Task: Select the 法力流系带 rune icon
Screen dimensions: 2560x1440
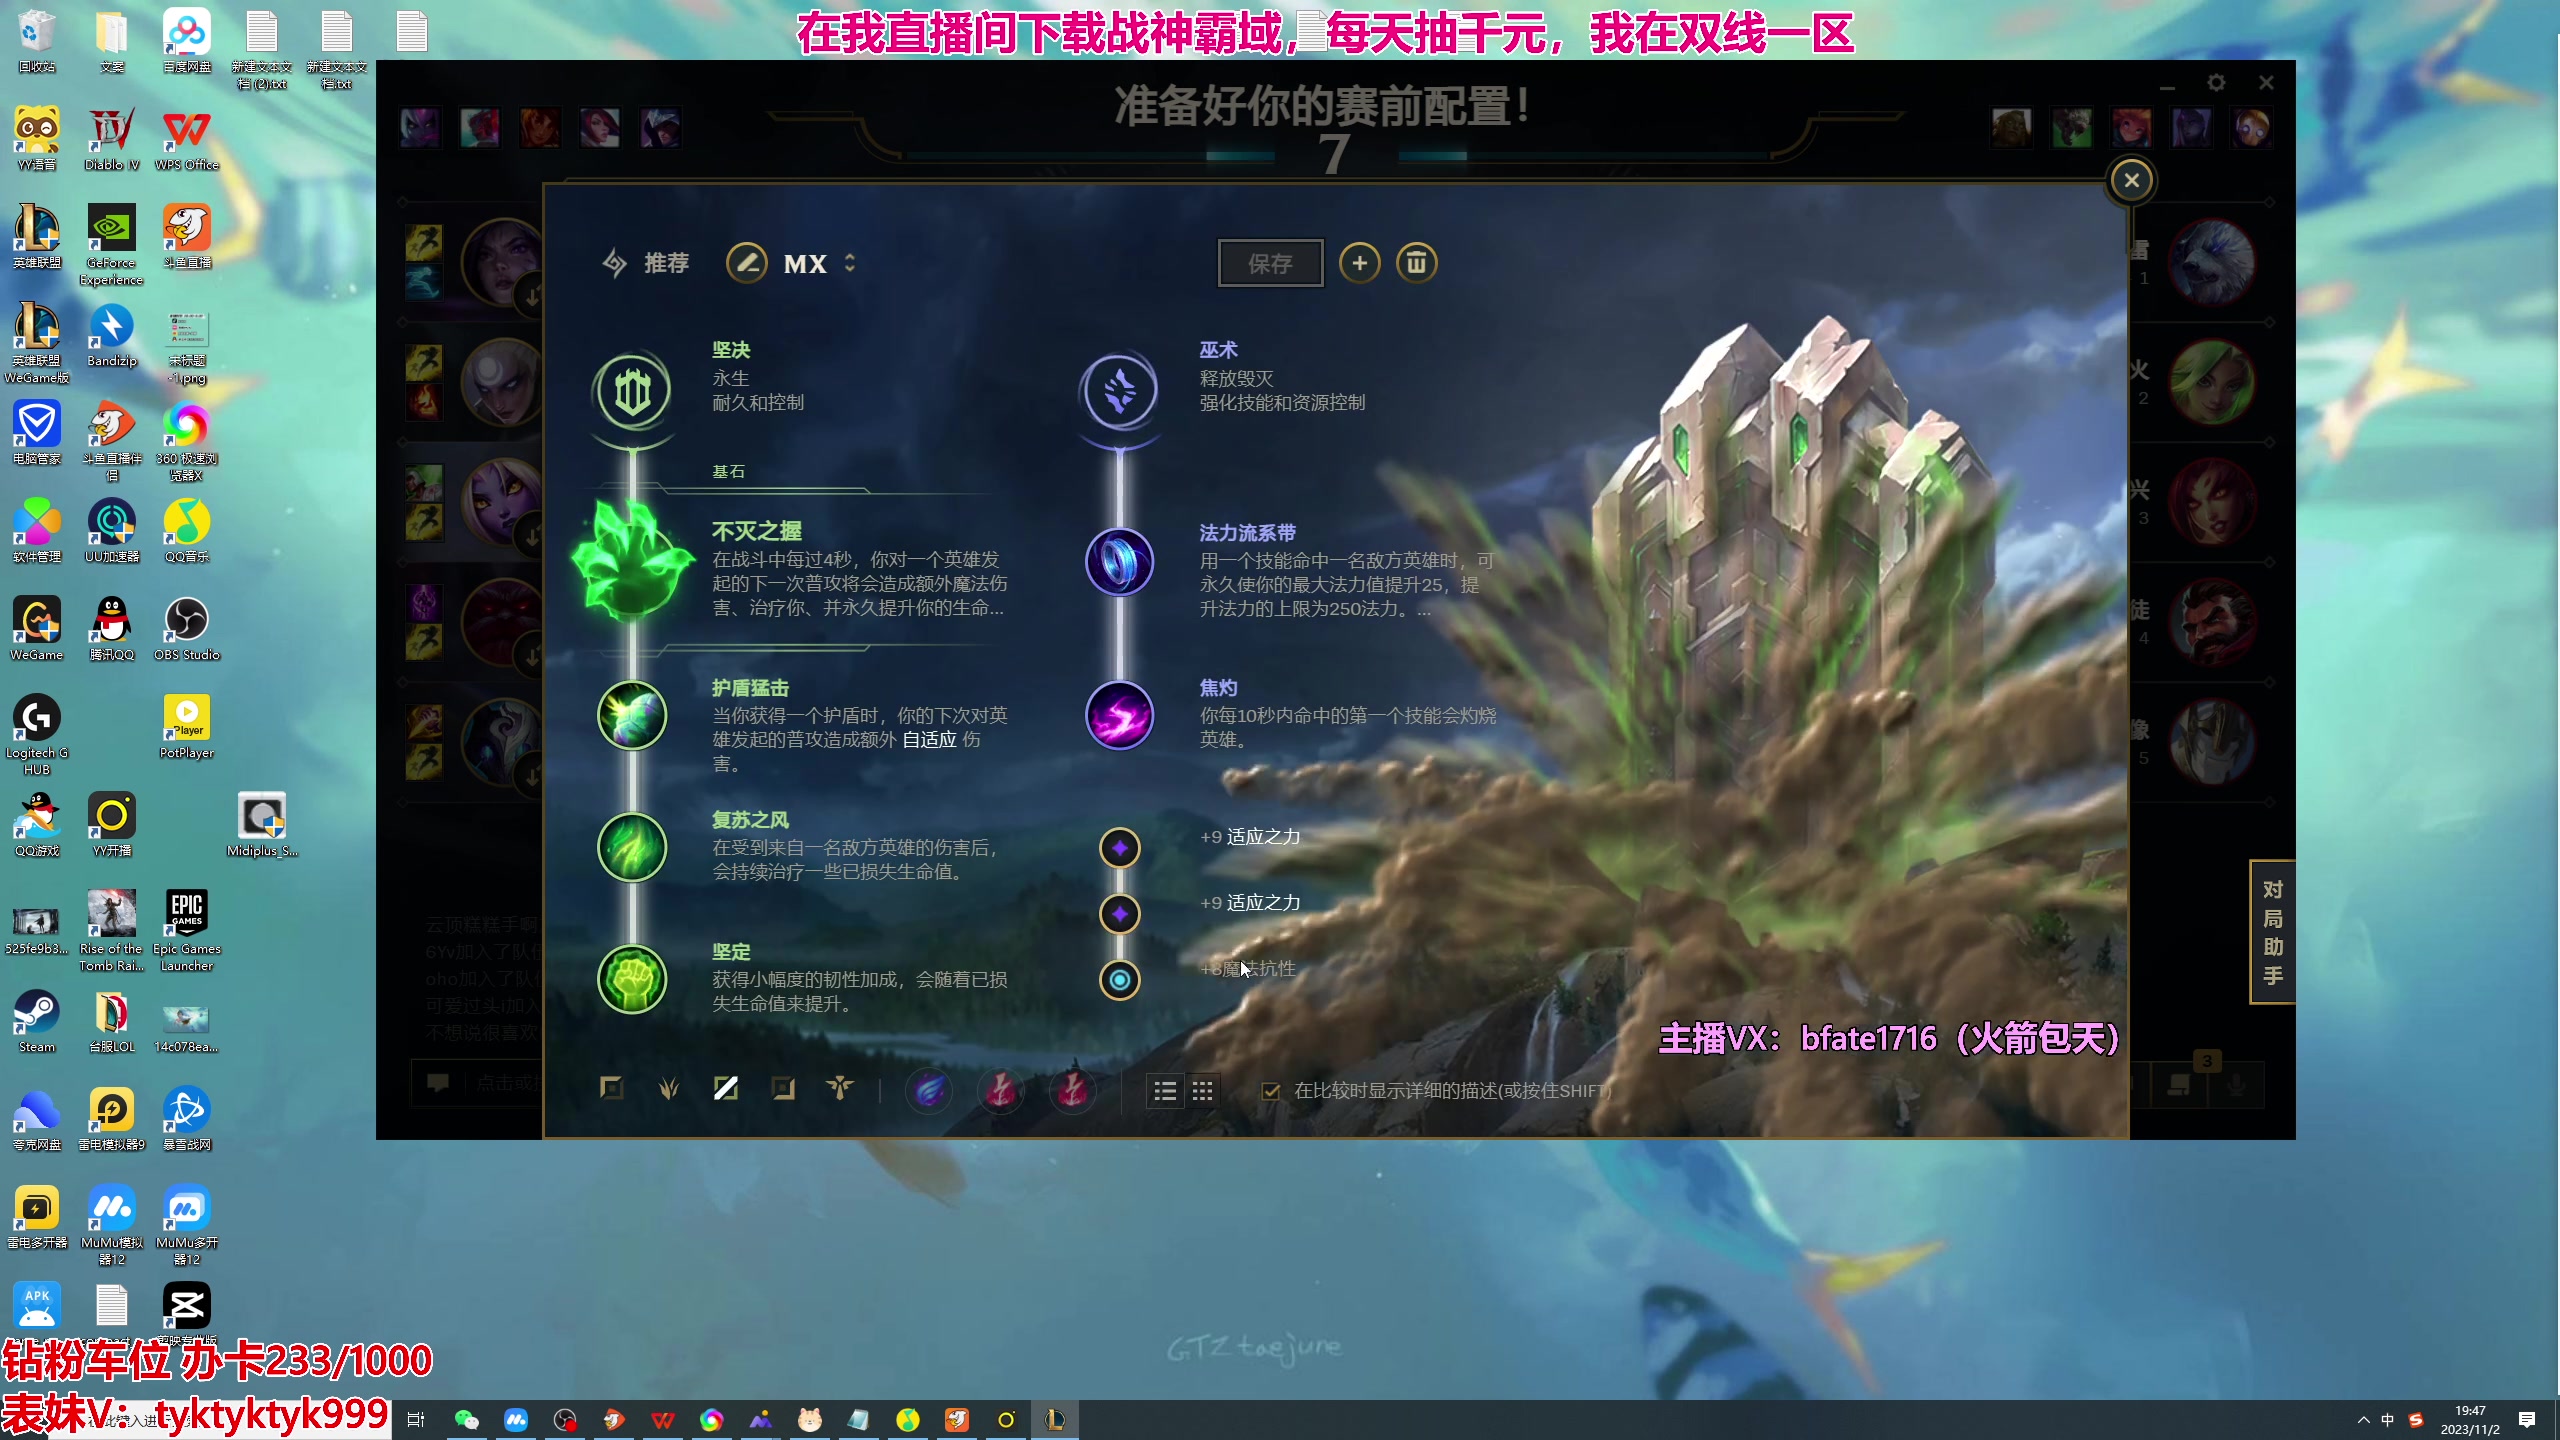Action: pos(1119,562)
